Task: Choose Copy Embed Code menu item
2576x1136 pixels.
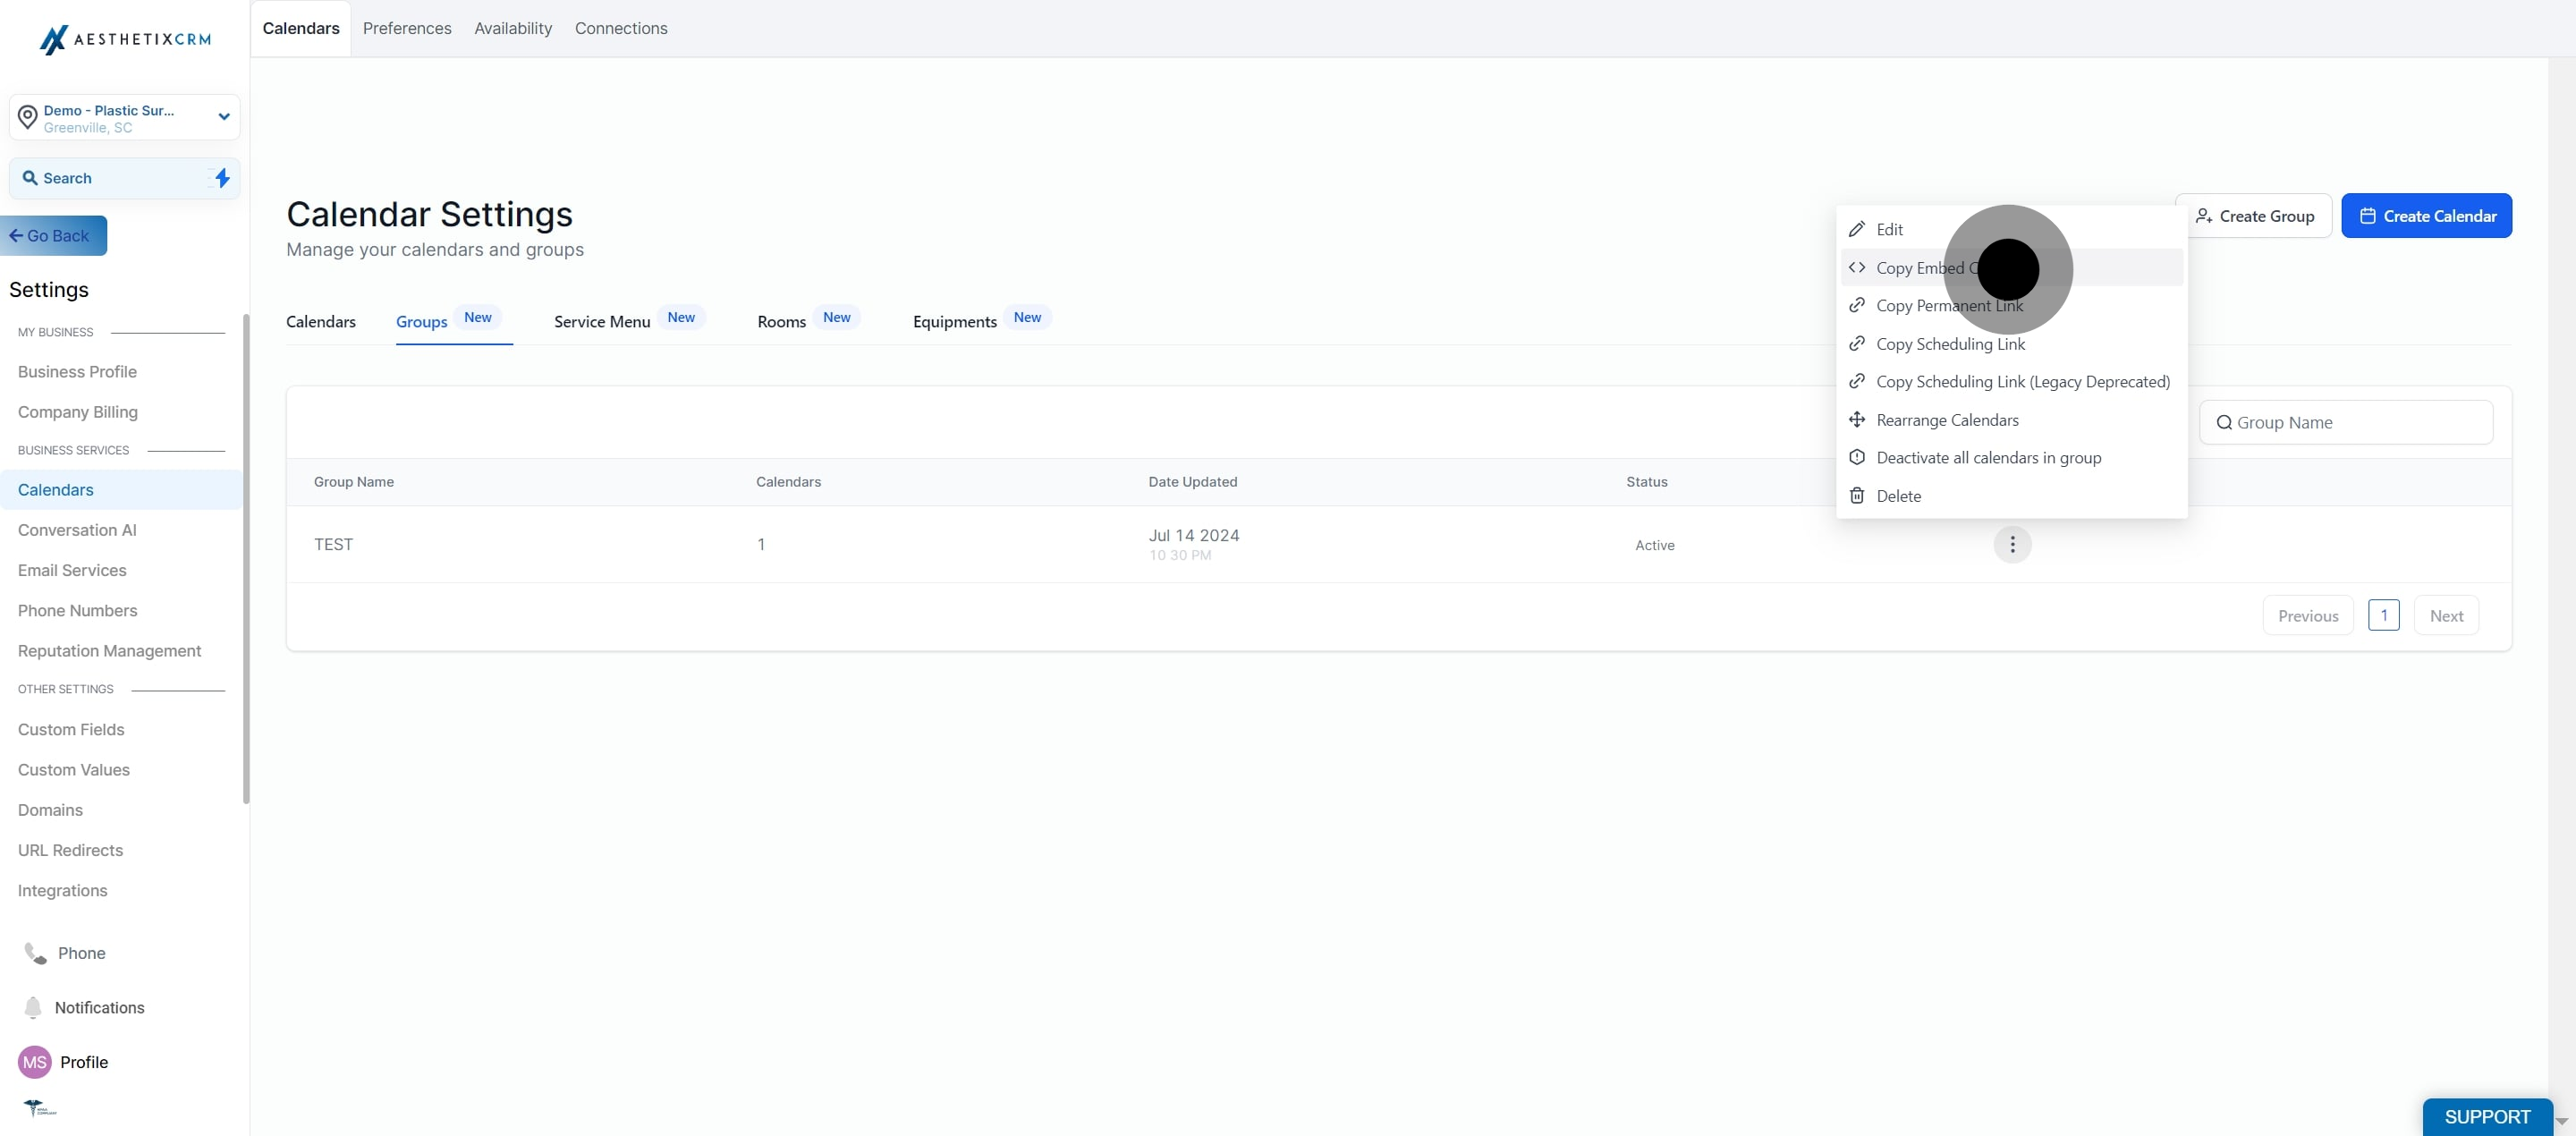Action: pos(2011,268)
